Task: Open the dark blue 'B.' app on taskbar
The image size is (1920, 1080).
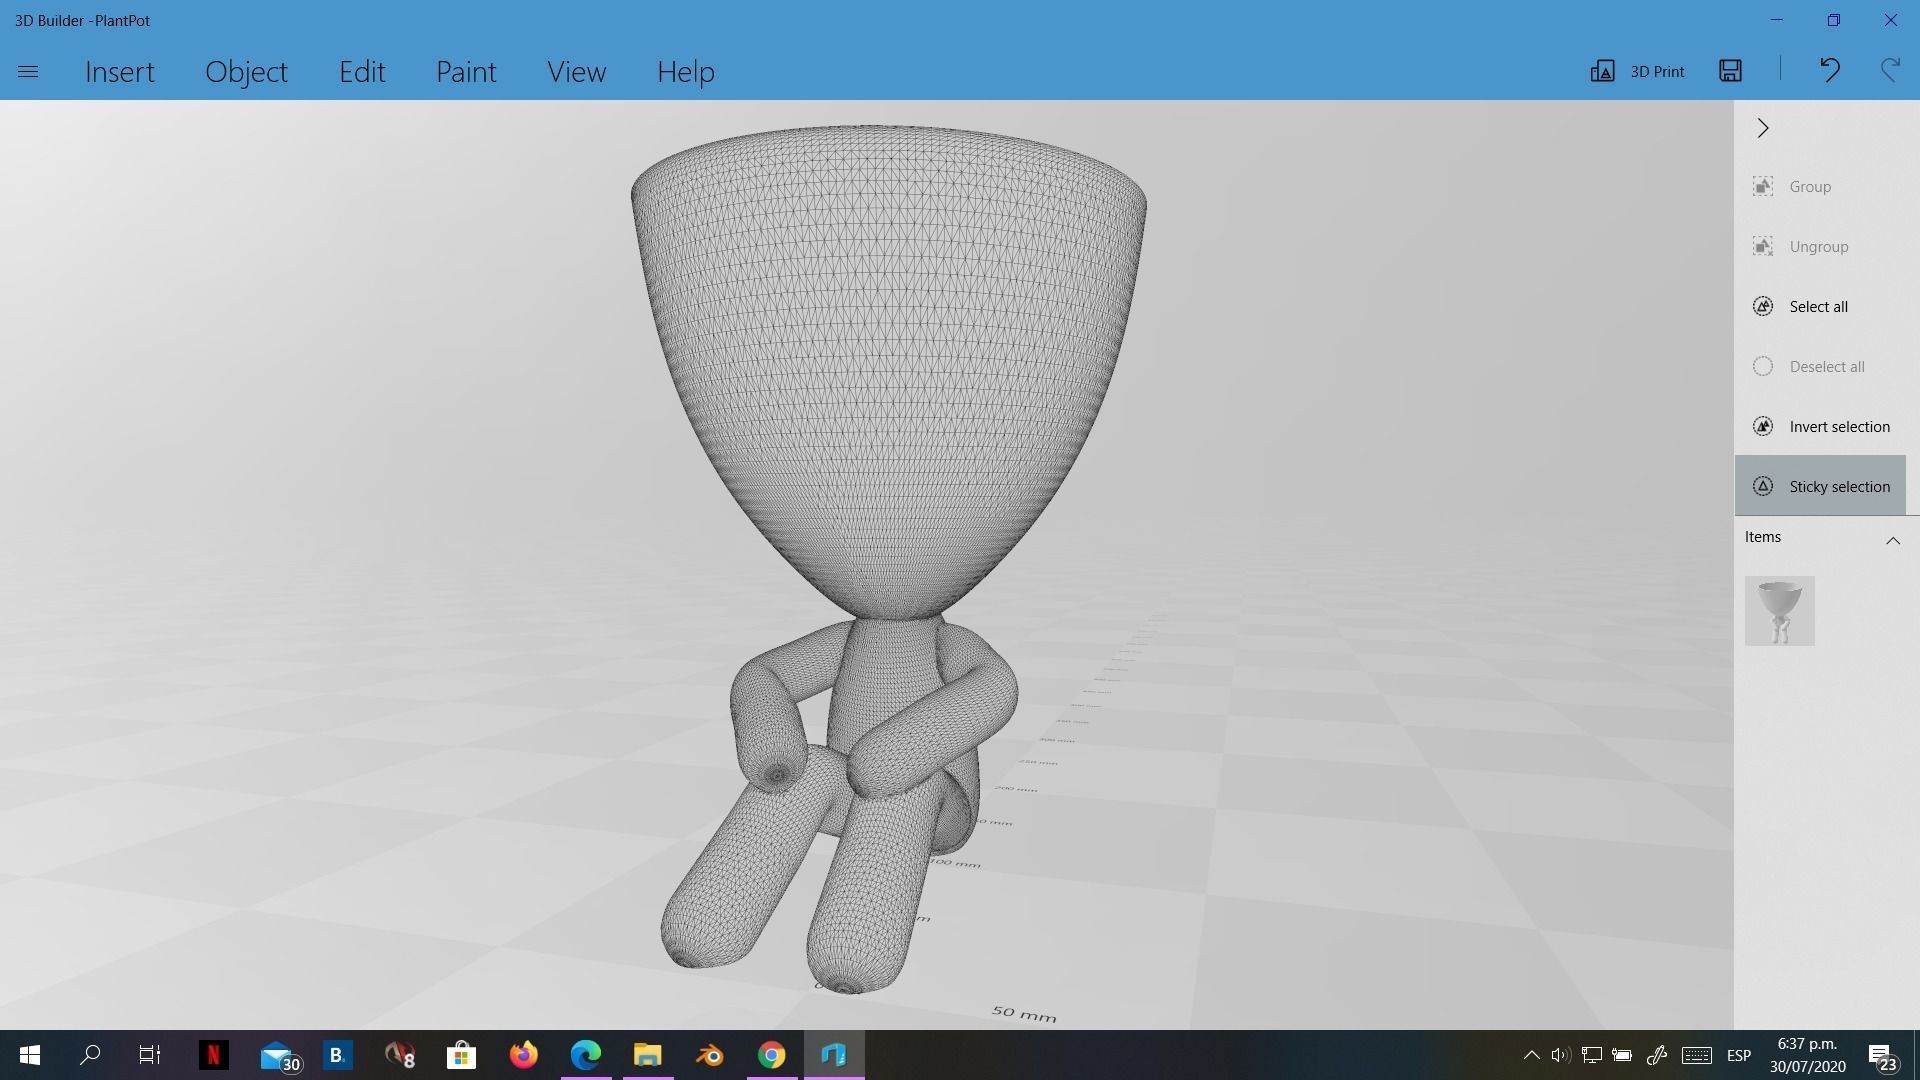Action: tap(337, 1055)
